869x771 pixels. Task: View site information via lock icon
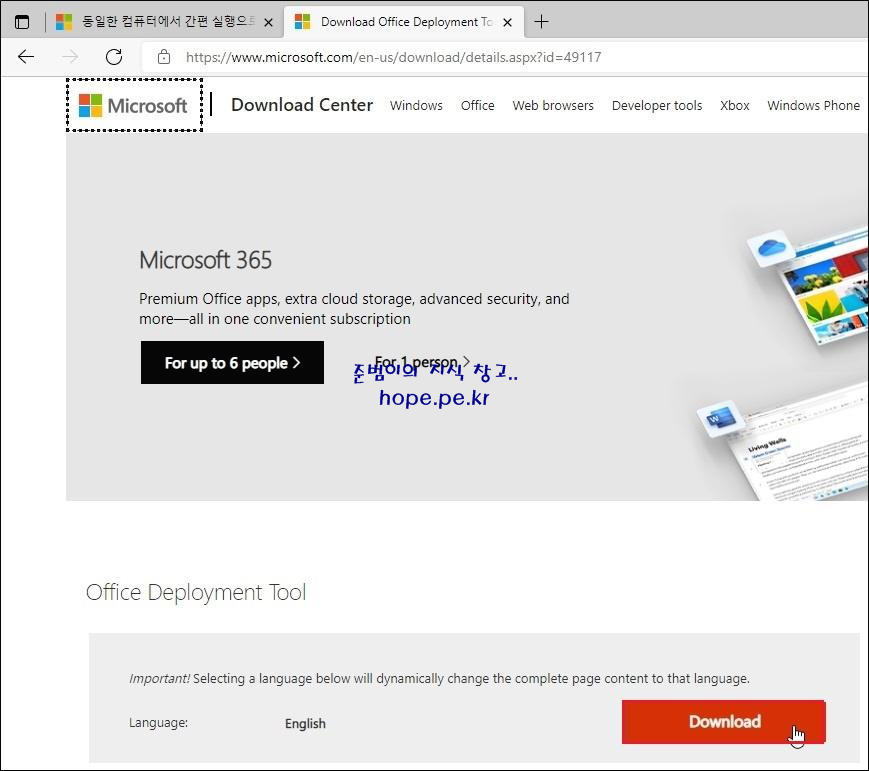[x=163, y=57]
